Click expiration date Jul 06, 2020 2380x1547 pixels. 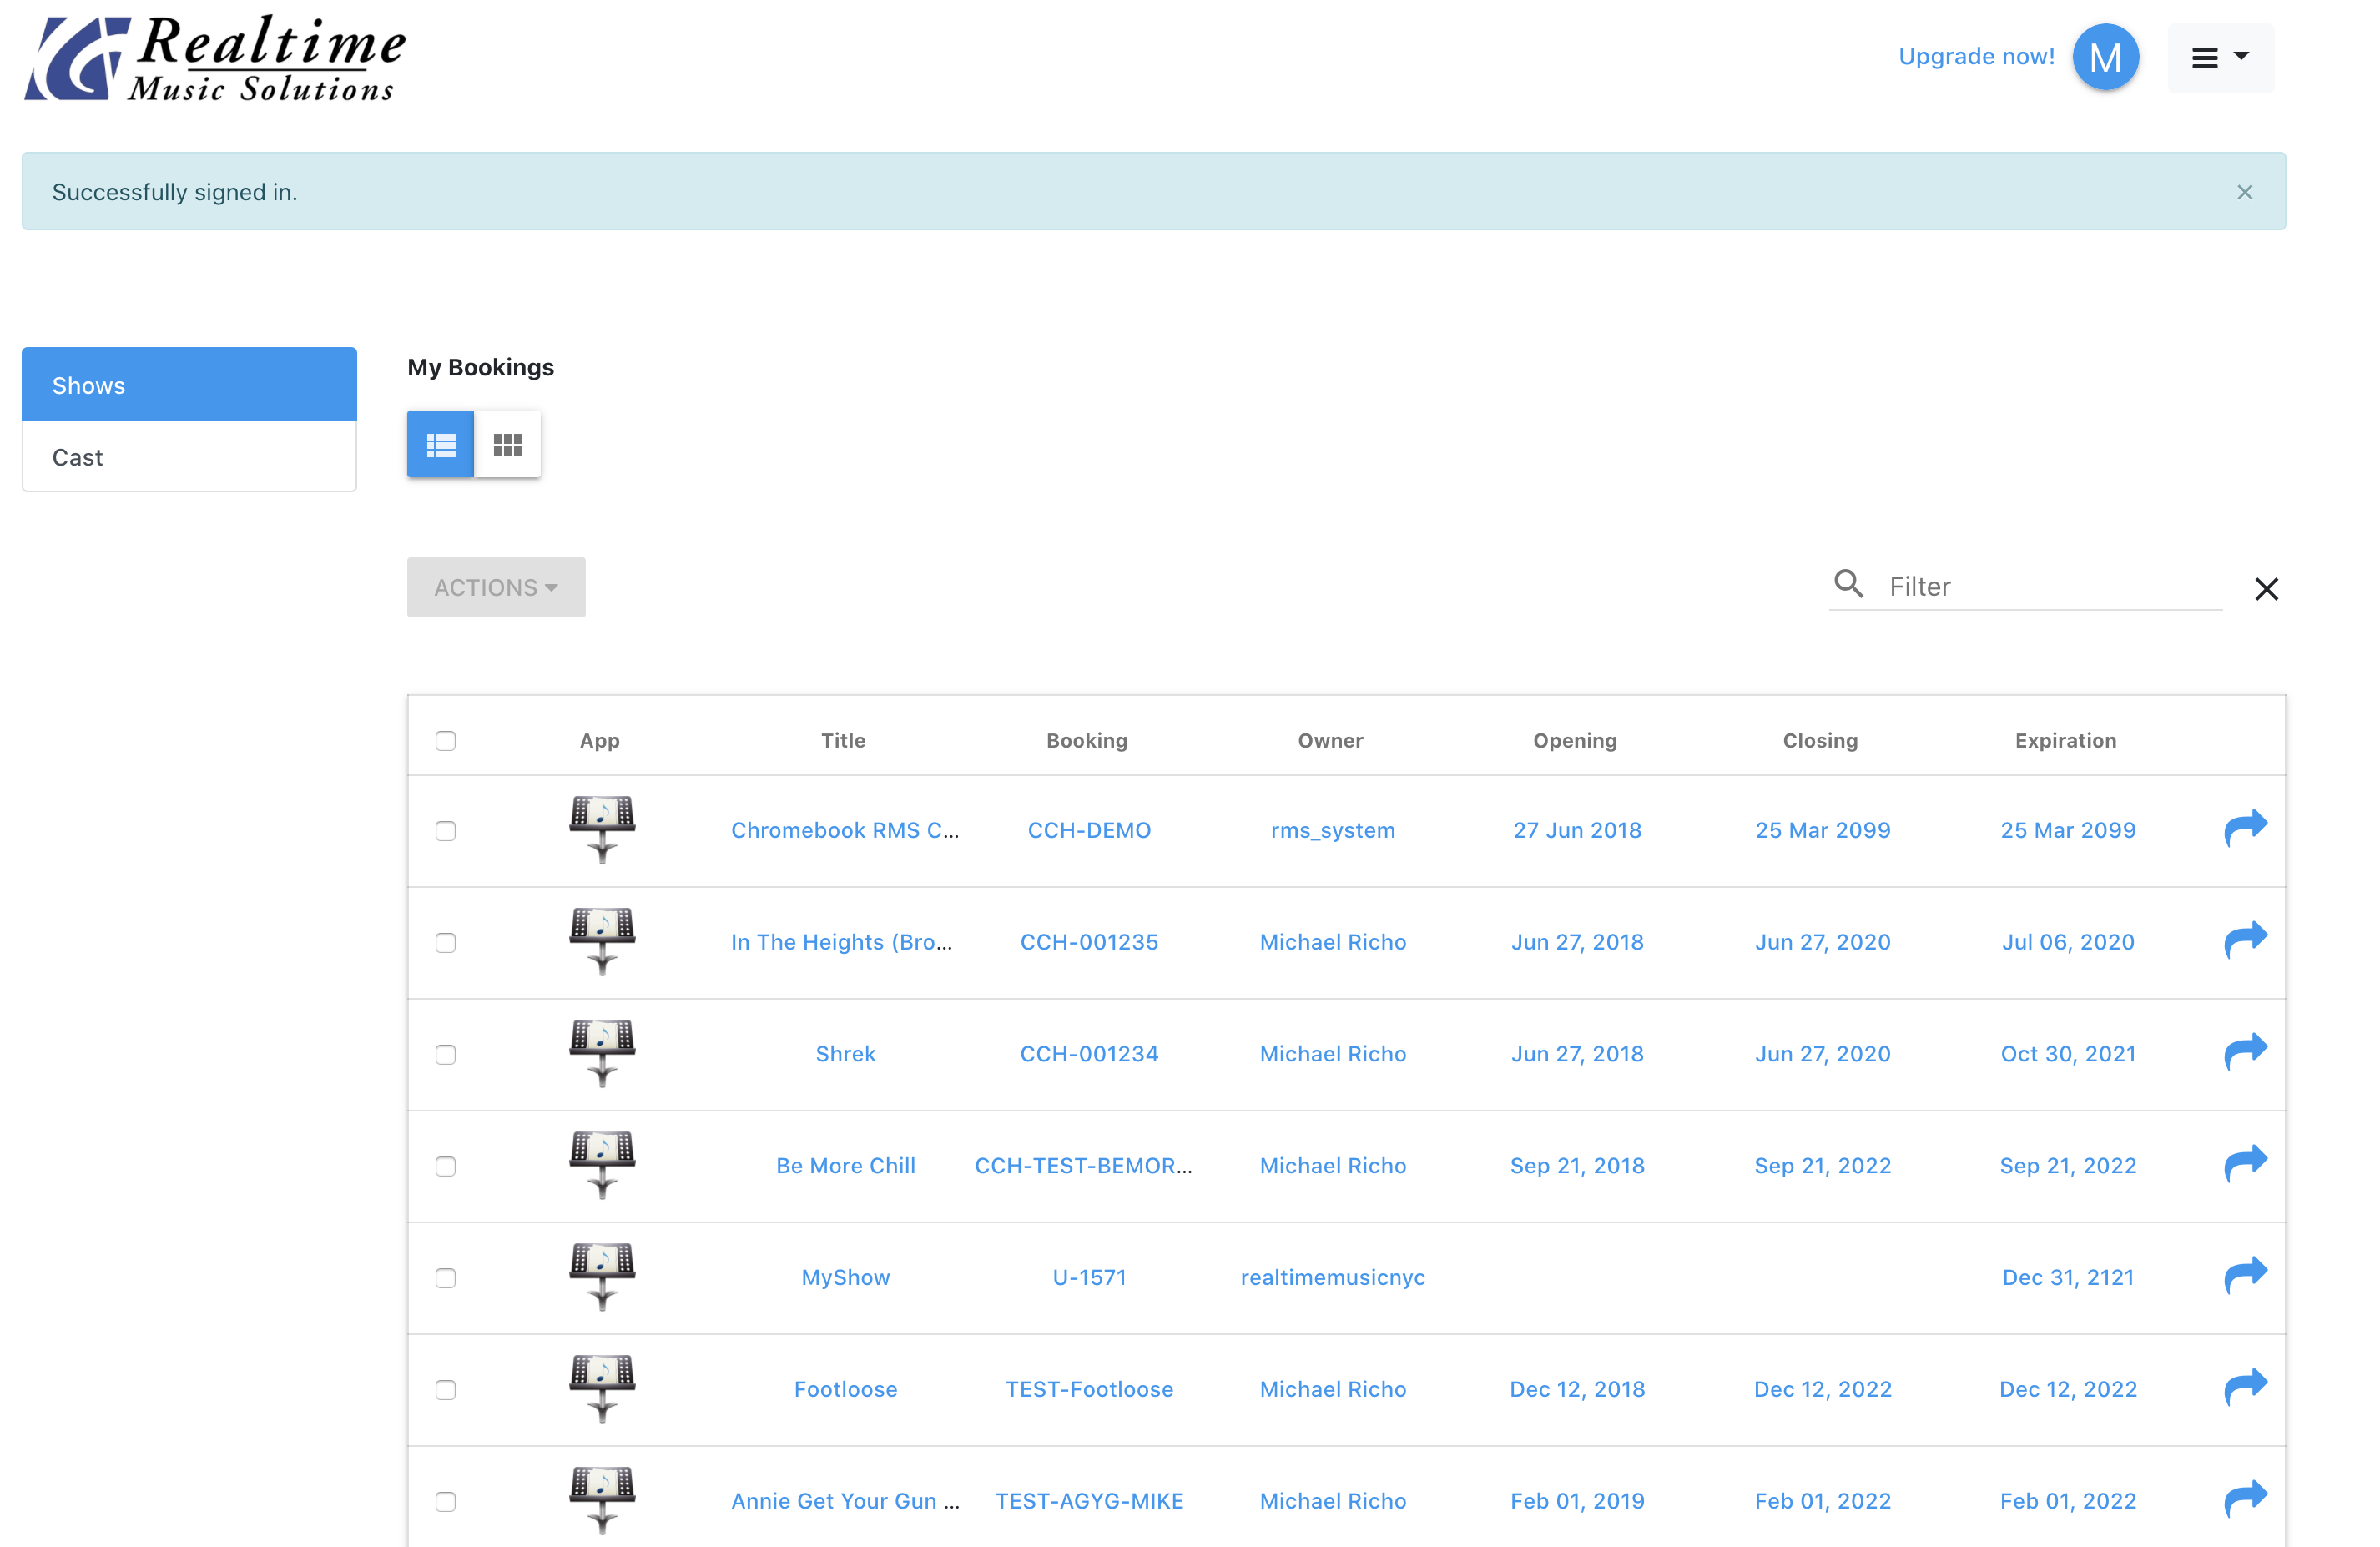pyautogui.click(x=2068, y=942)
